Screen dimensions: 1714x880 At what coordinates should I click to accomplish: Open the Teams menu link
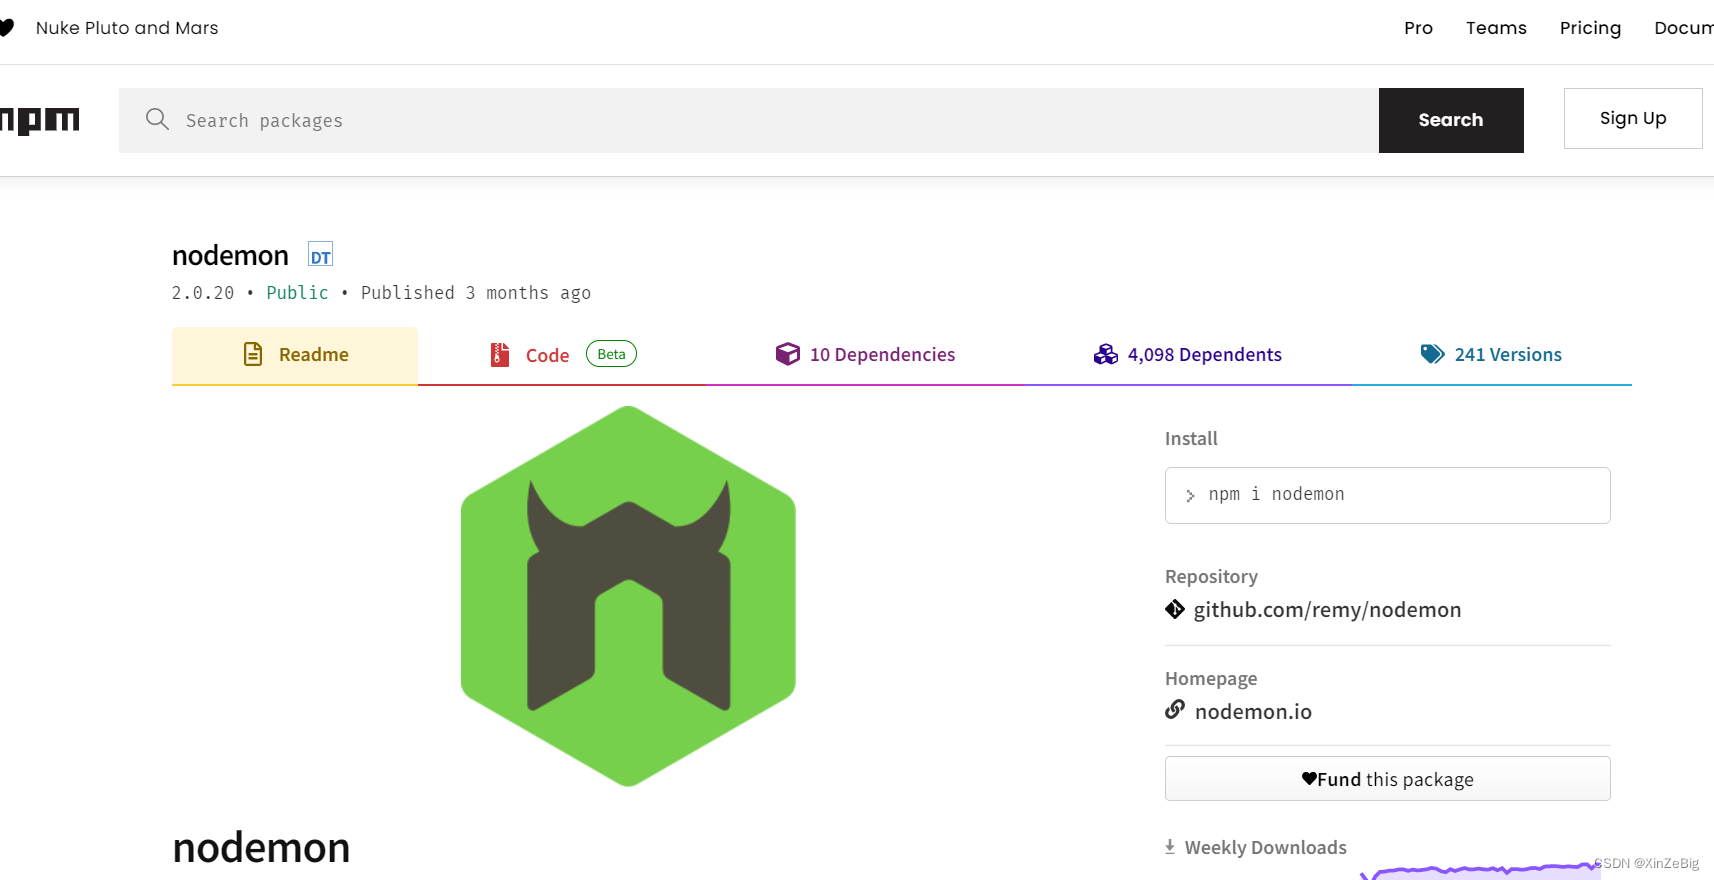(x=1496, y=28)
